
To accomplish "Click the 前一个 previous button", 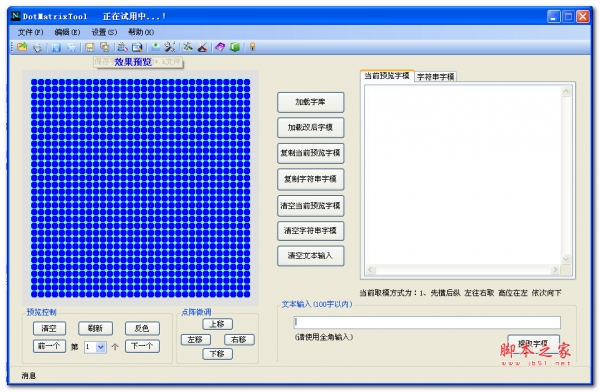I will (x=49, y=346).
